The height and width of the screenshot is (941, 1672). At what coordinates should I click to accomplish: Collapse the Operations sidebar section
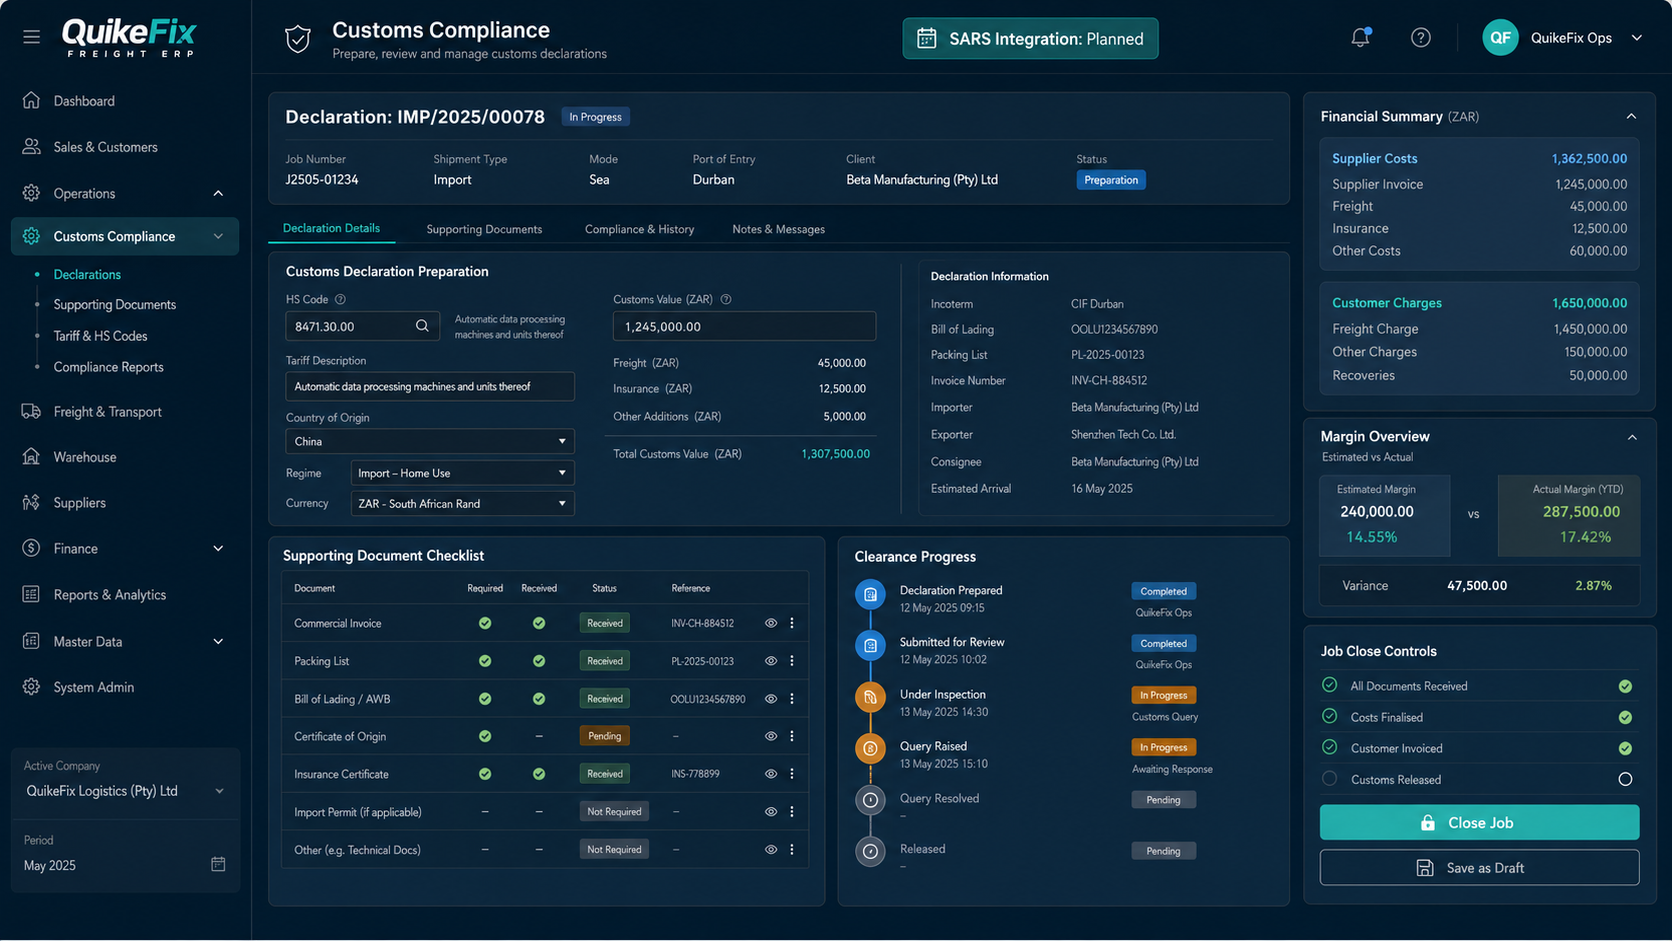(x=218, y=193)
